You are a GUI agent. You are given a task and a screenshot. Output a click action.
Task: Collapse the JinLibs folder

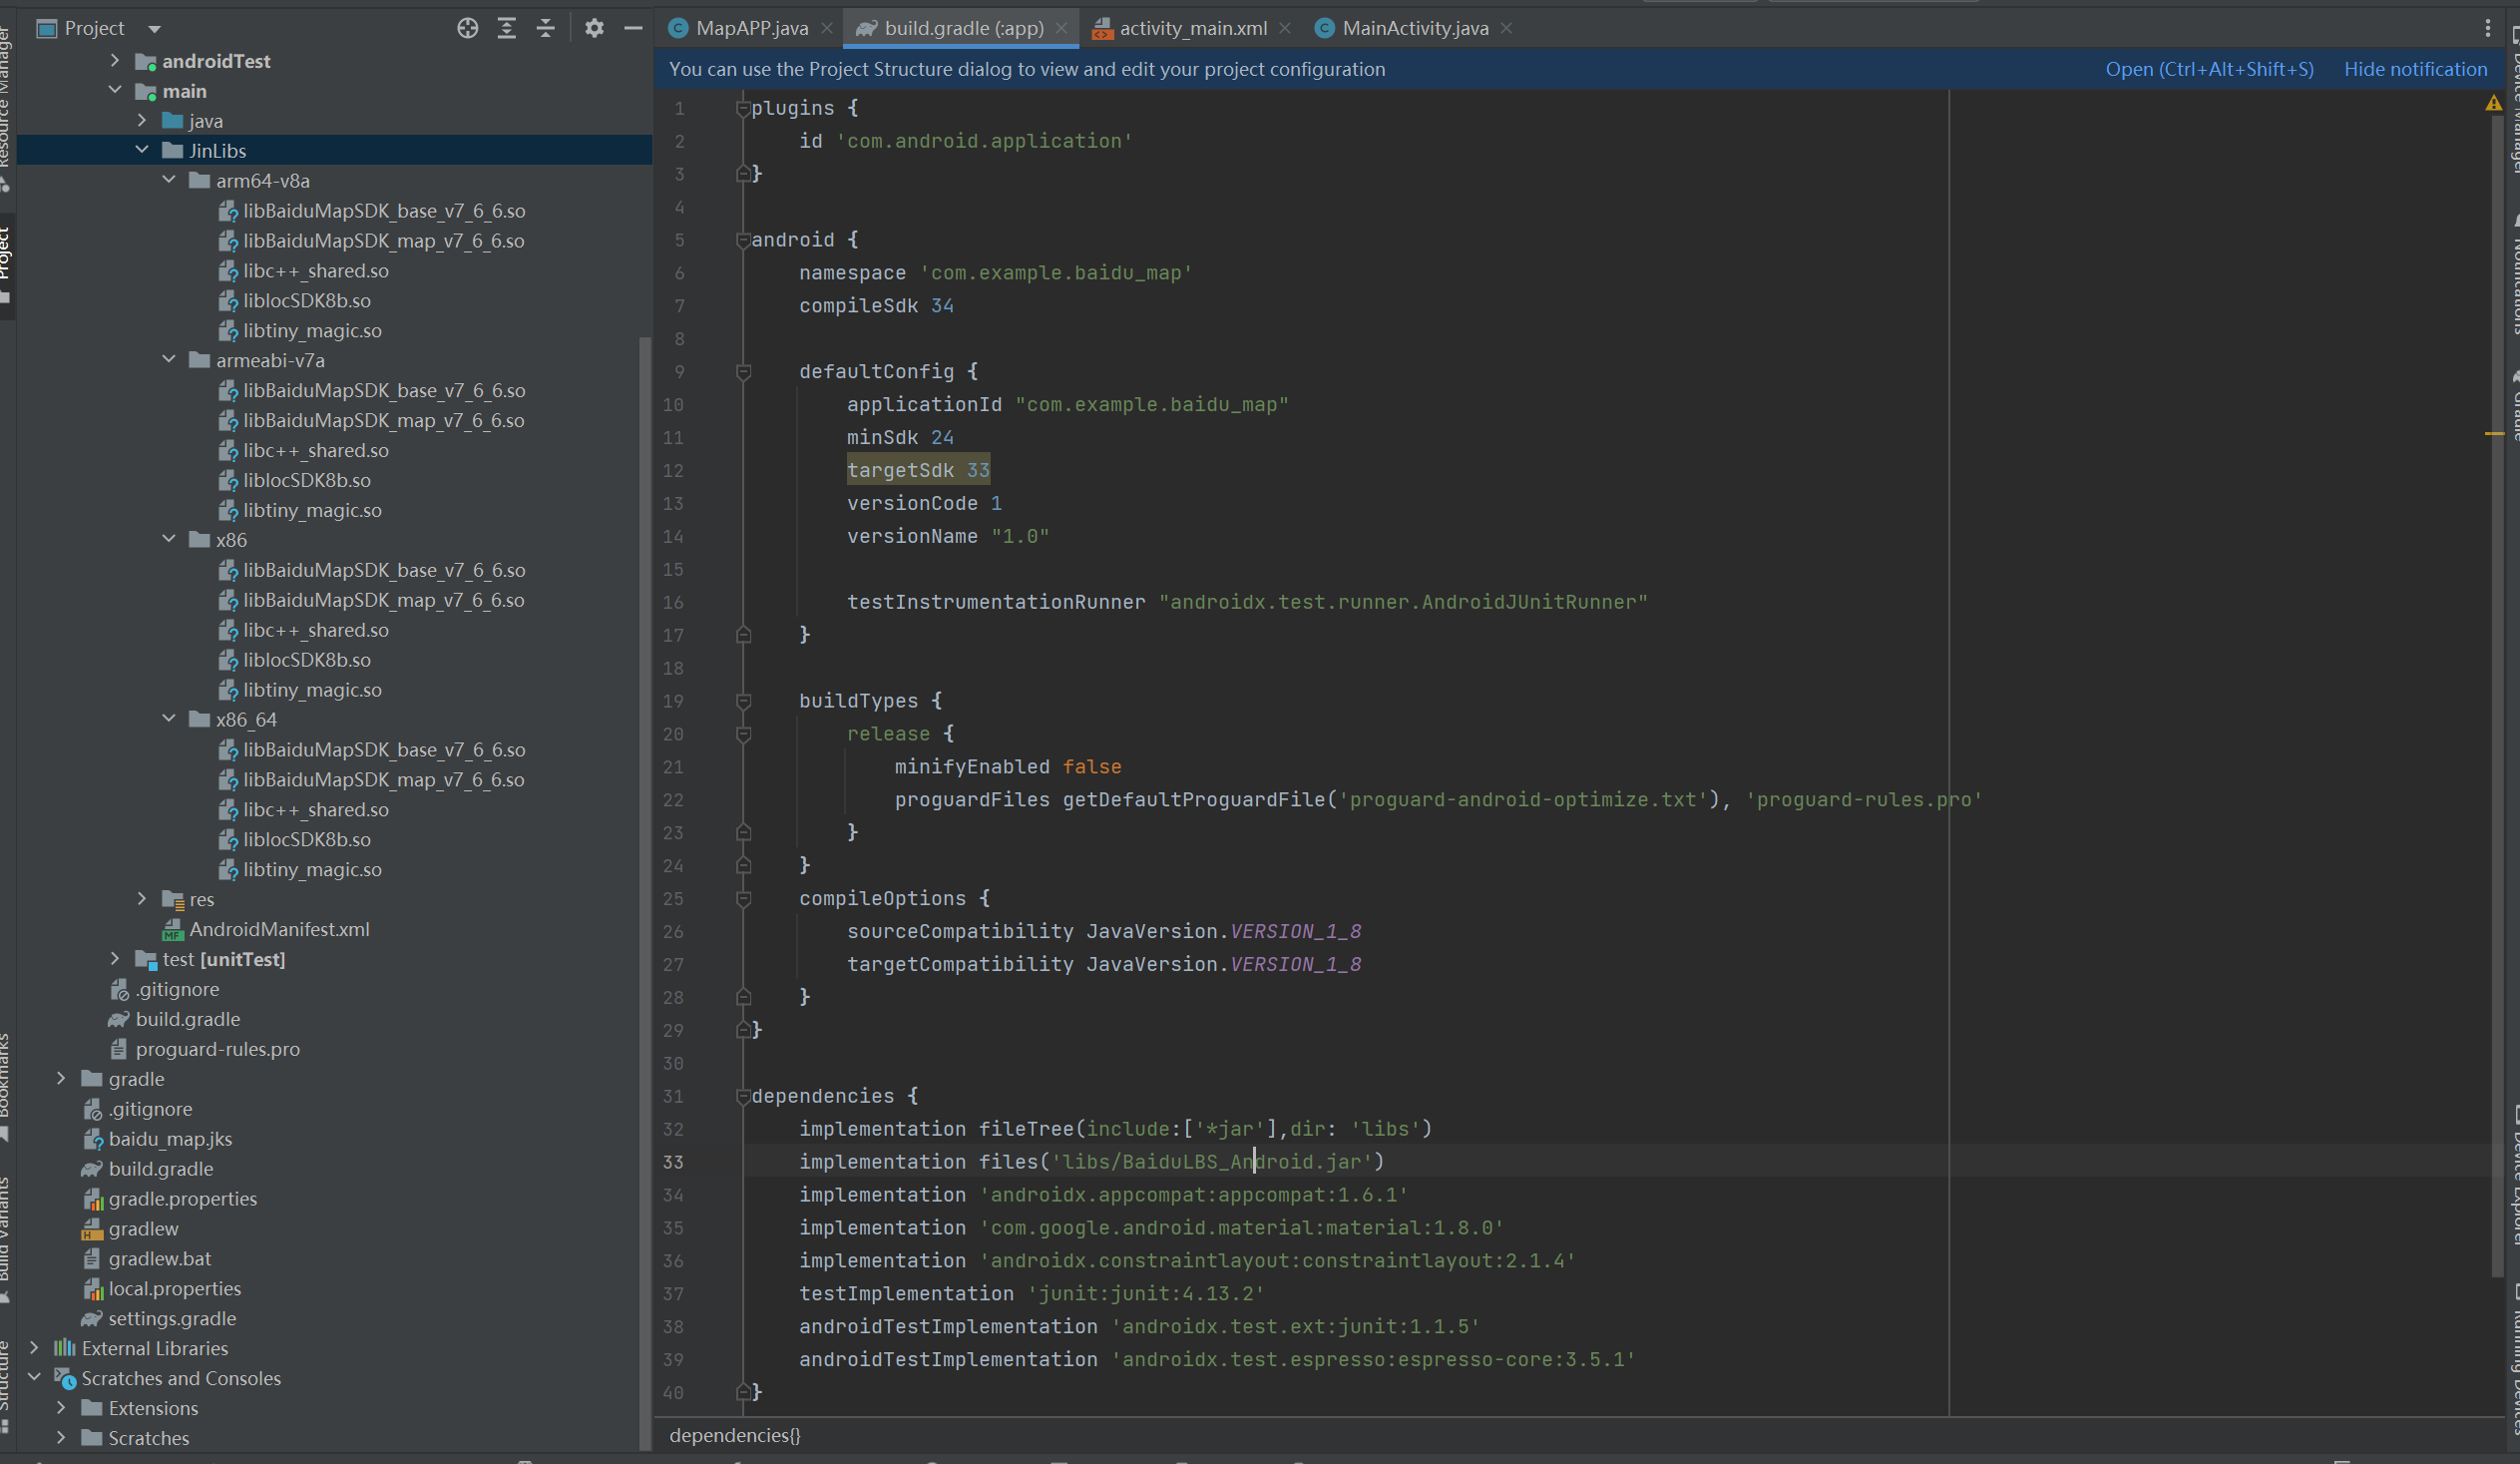click(142, 150)
